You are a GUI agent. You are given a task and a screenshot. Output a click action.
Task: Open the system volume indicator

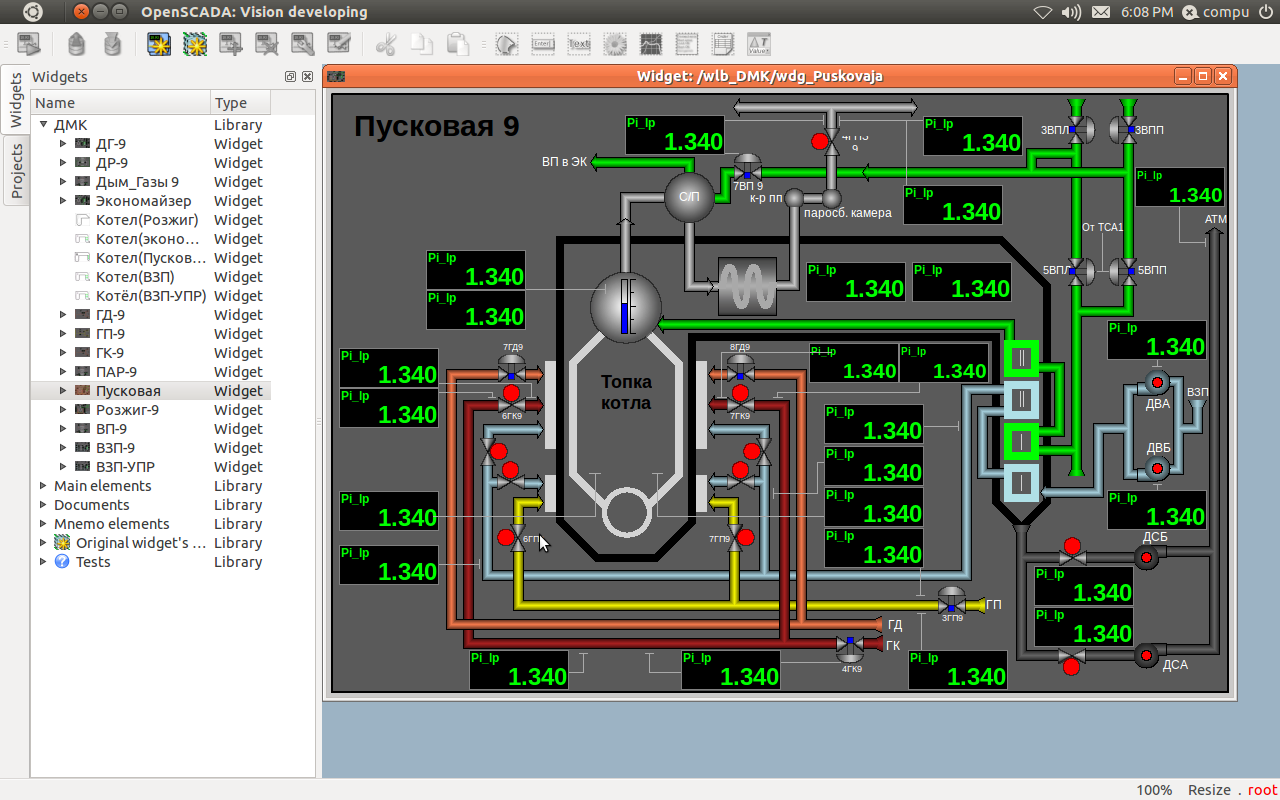[x=1071, y=12]
